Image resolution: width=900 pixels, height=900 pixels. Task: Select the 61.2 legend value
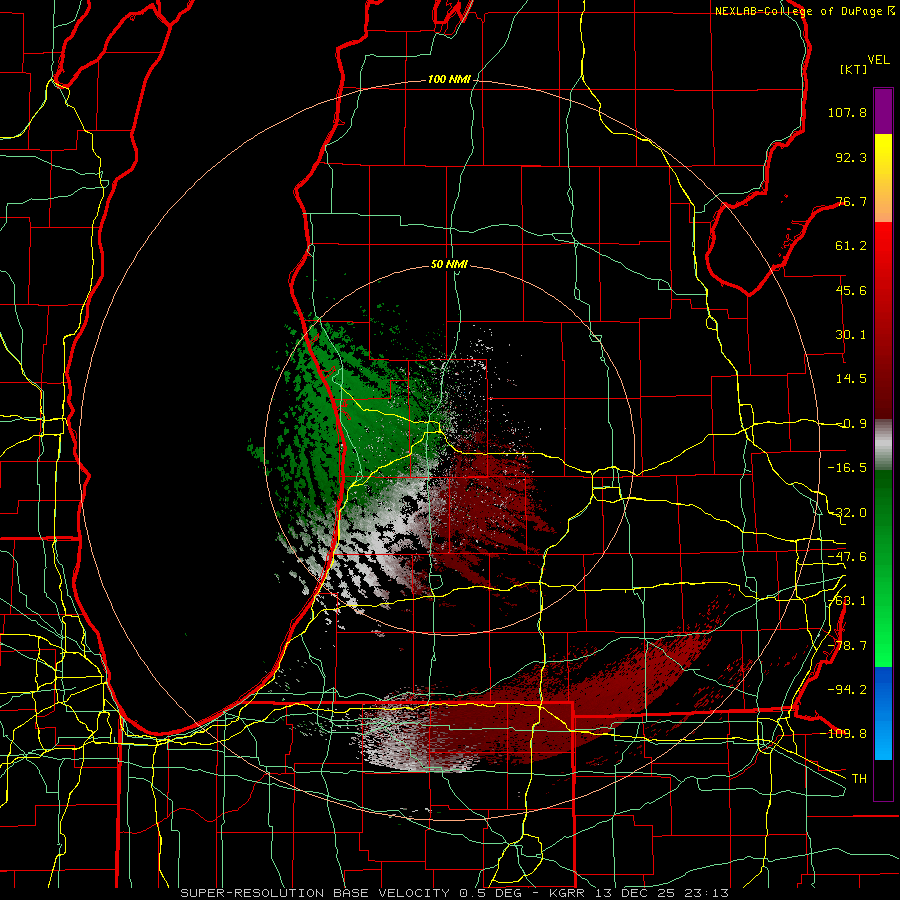click(x=851, y=246)
